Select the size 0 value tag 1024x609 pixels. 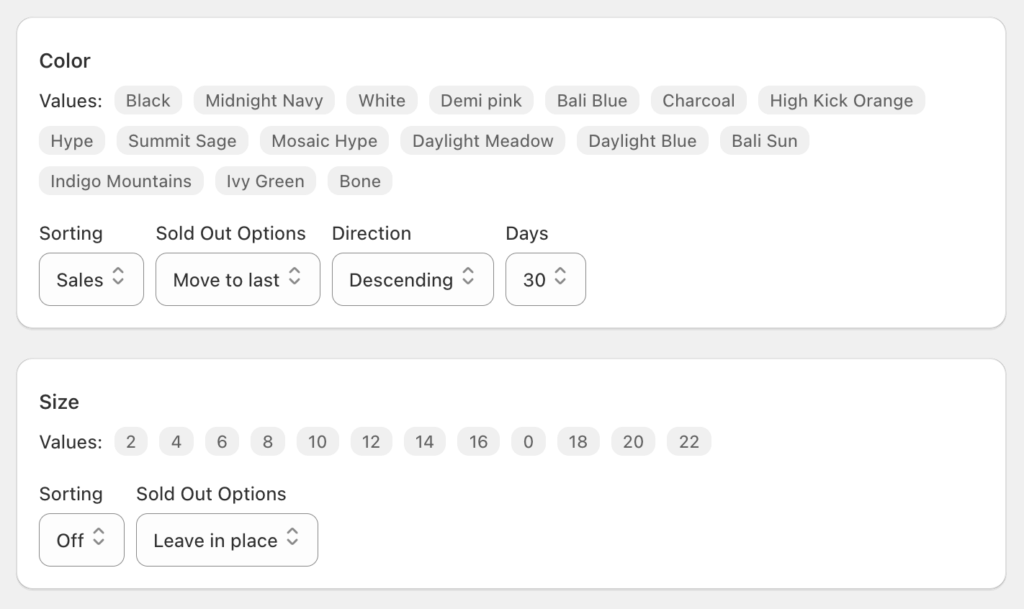tap(528, 442)
